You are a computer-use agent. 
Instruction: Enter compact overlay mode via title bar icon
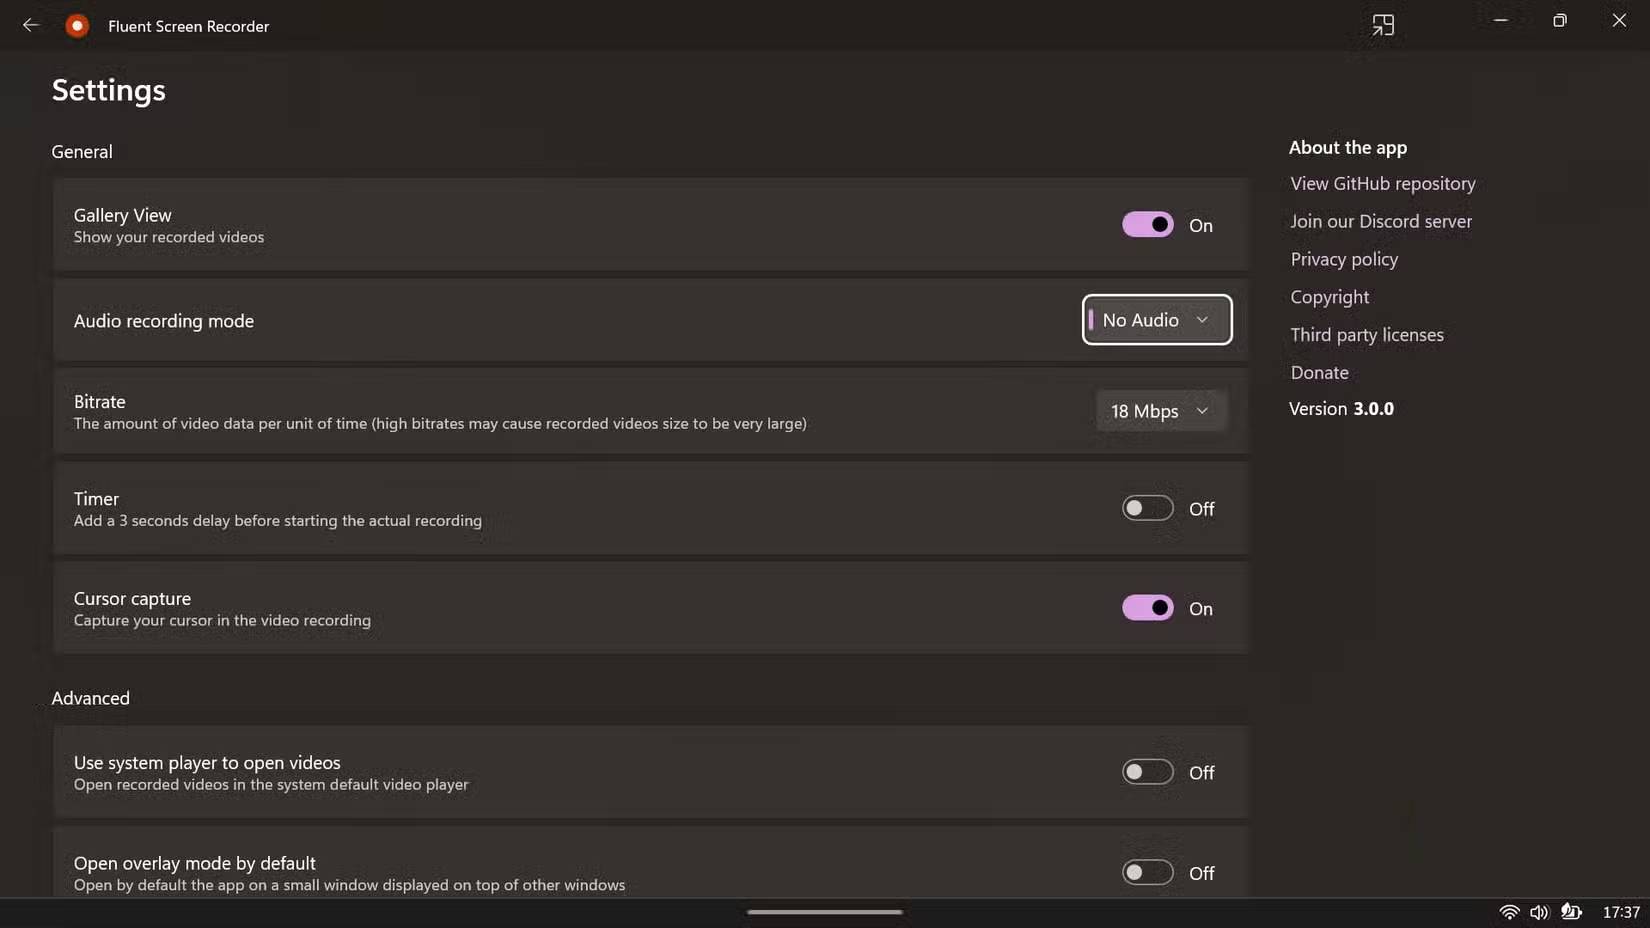pos(1383,25)
